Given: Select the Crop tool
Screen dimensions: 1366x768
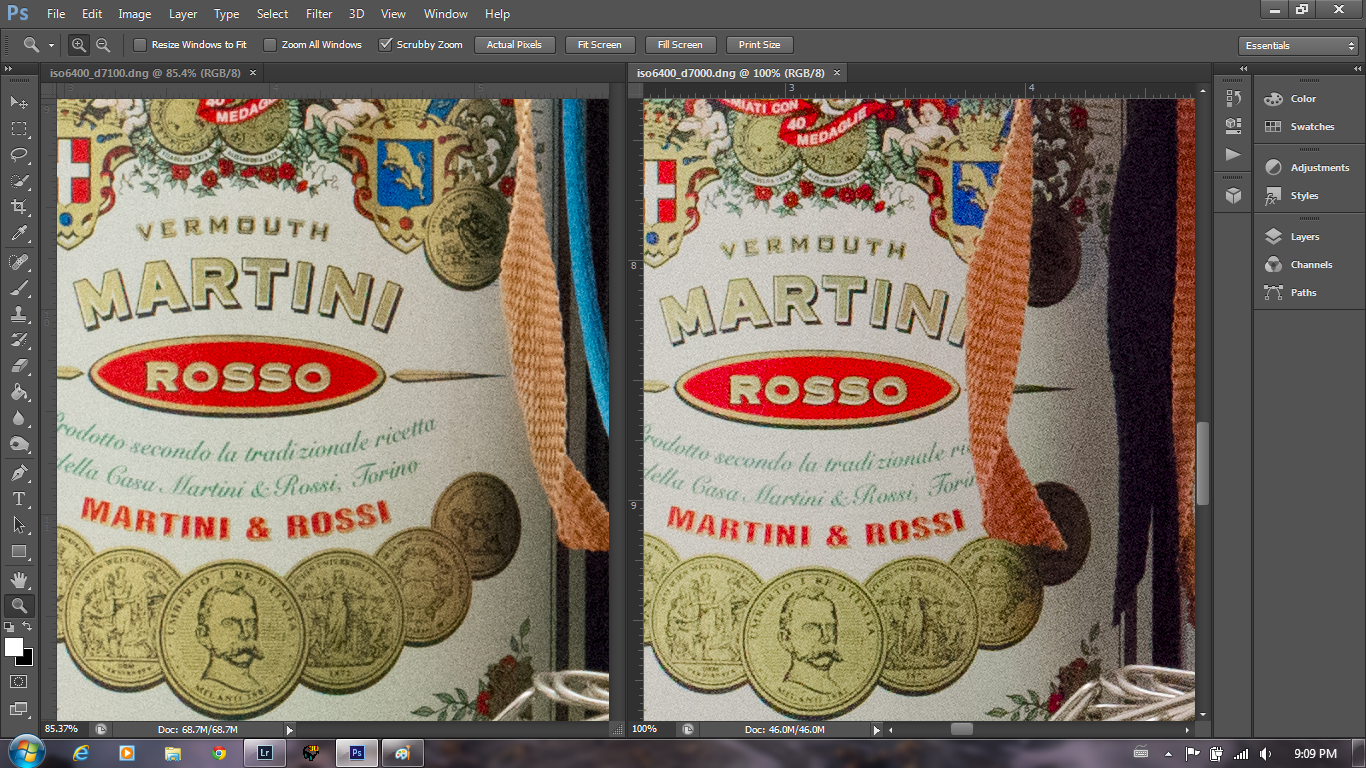Looking at the screenshot, I should (x=19, y=207).
